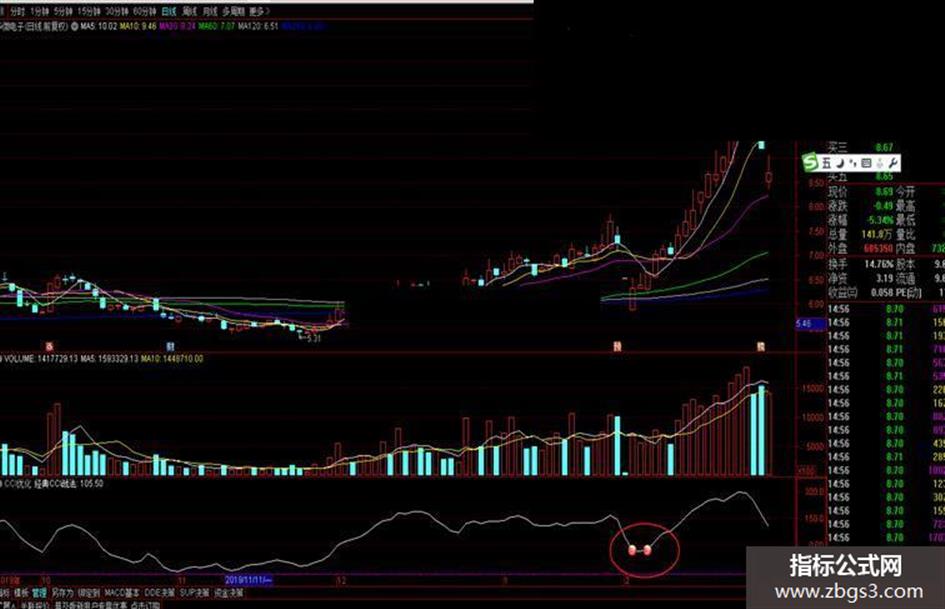Open Sogou settings wrench icon

point(893,163)
